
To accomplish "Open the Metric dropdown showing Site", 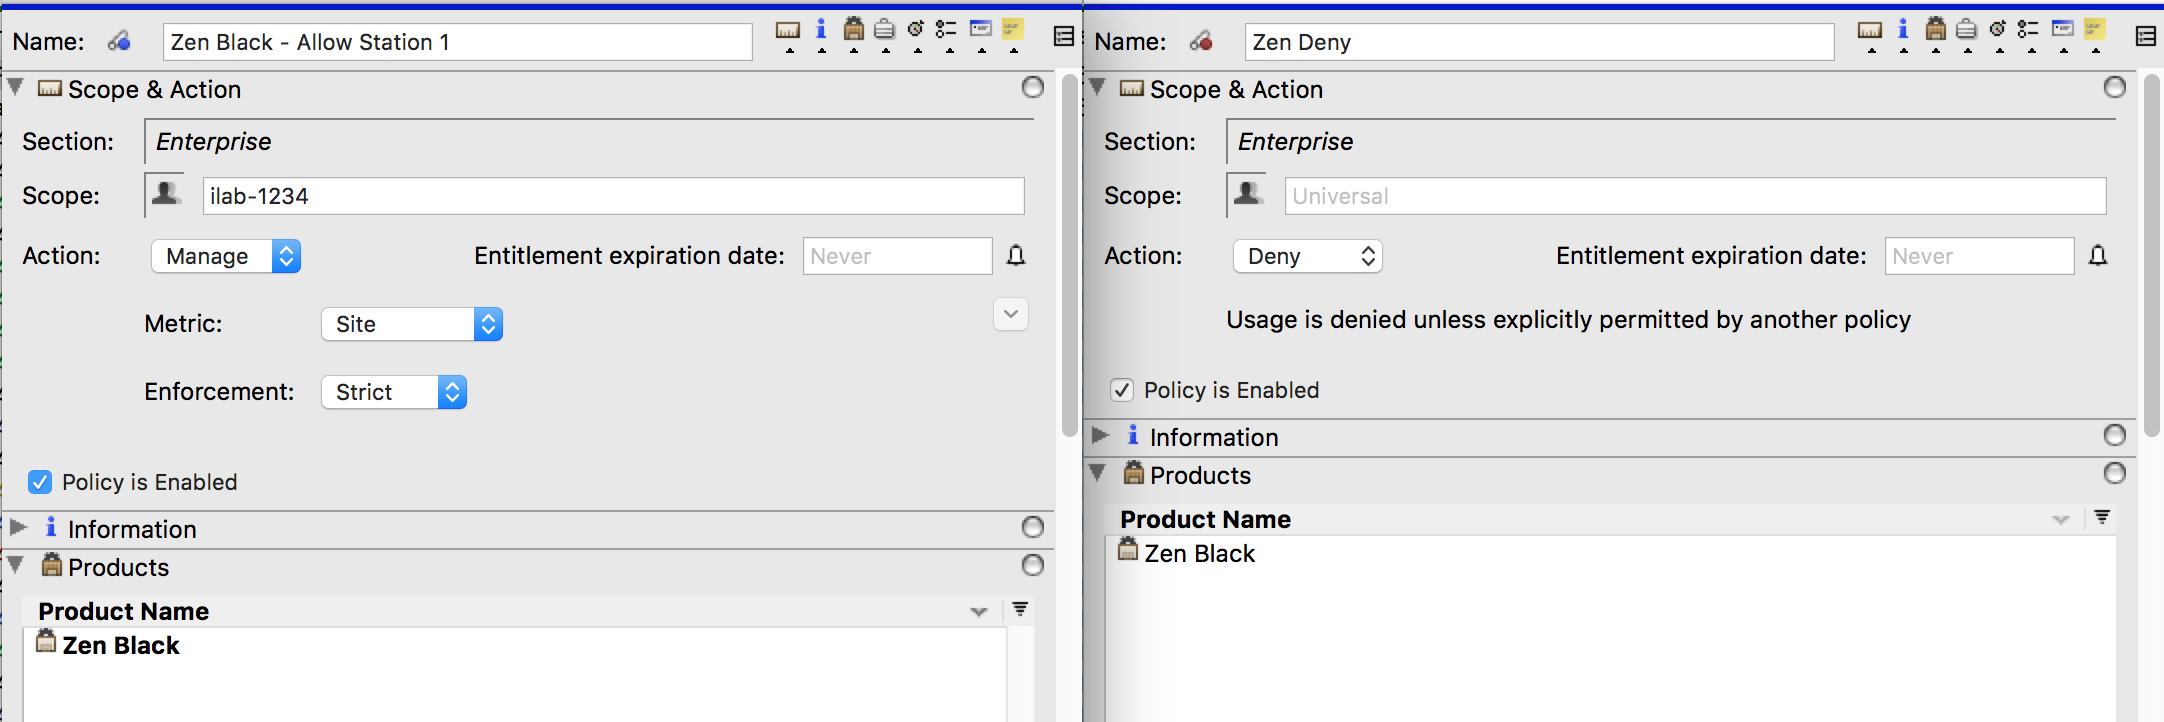I will click(411, 324).
